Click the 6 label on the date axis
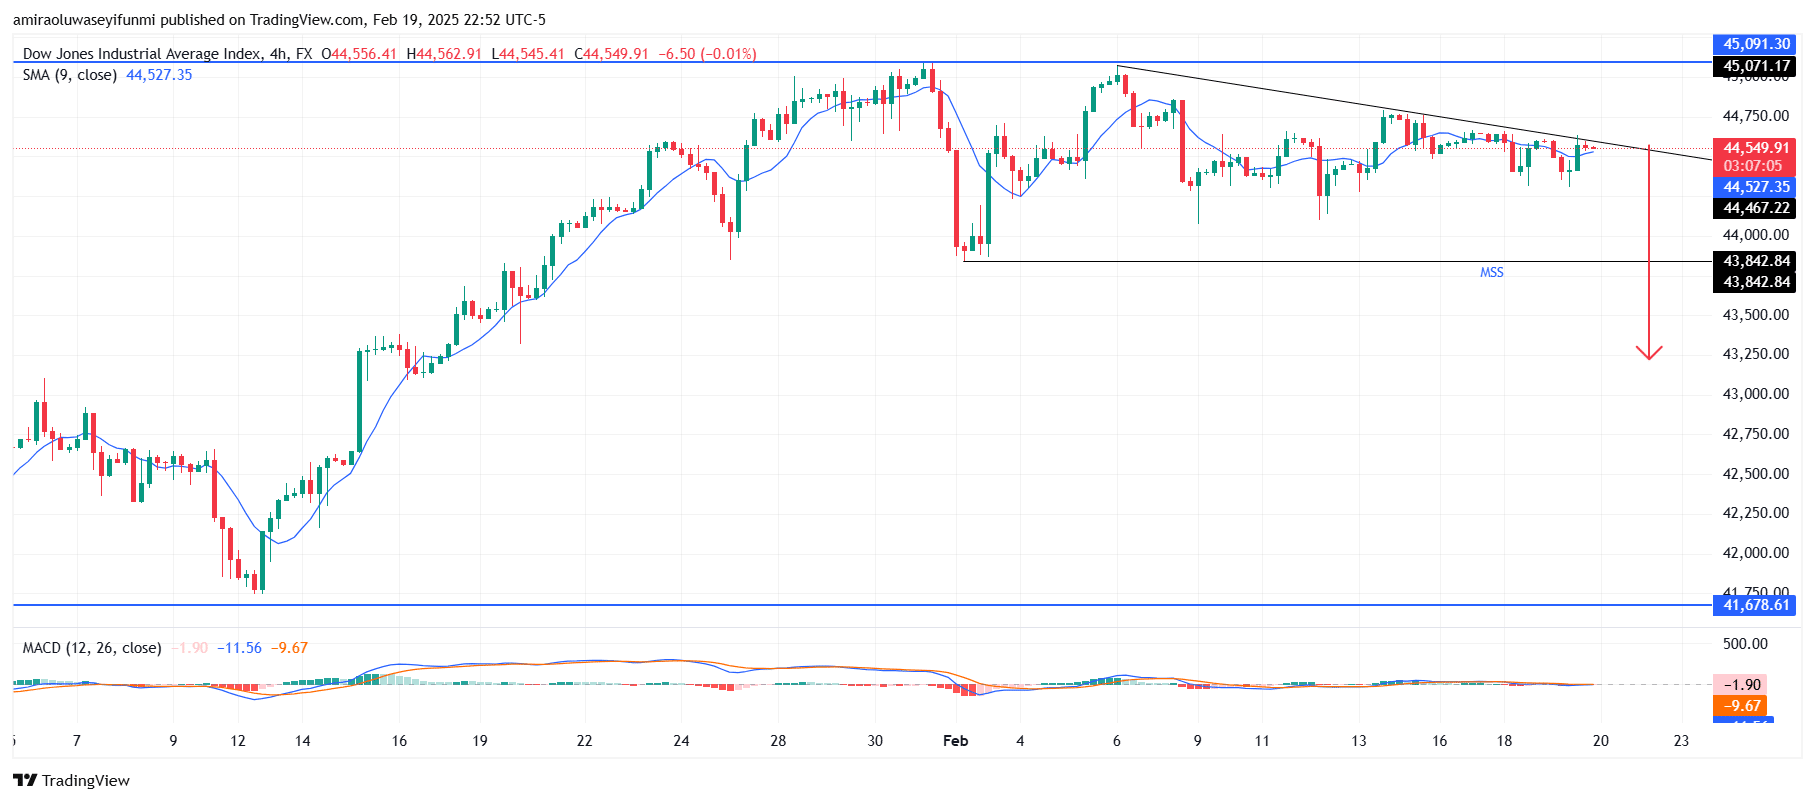Viewport: 1815px width, 802px height. click(1117, 741)
